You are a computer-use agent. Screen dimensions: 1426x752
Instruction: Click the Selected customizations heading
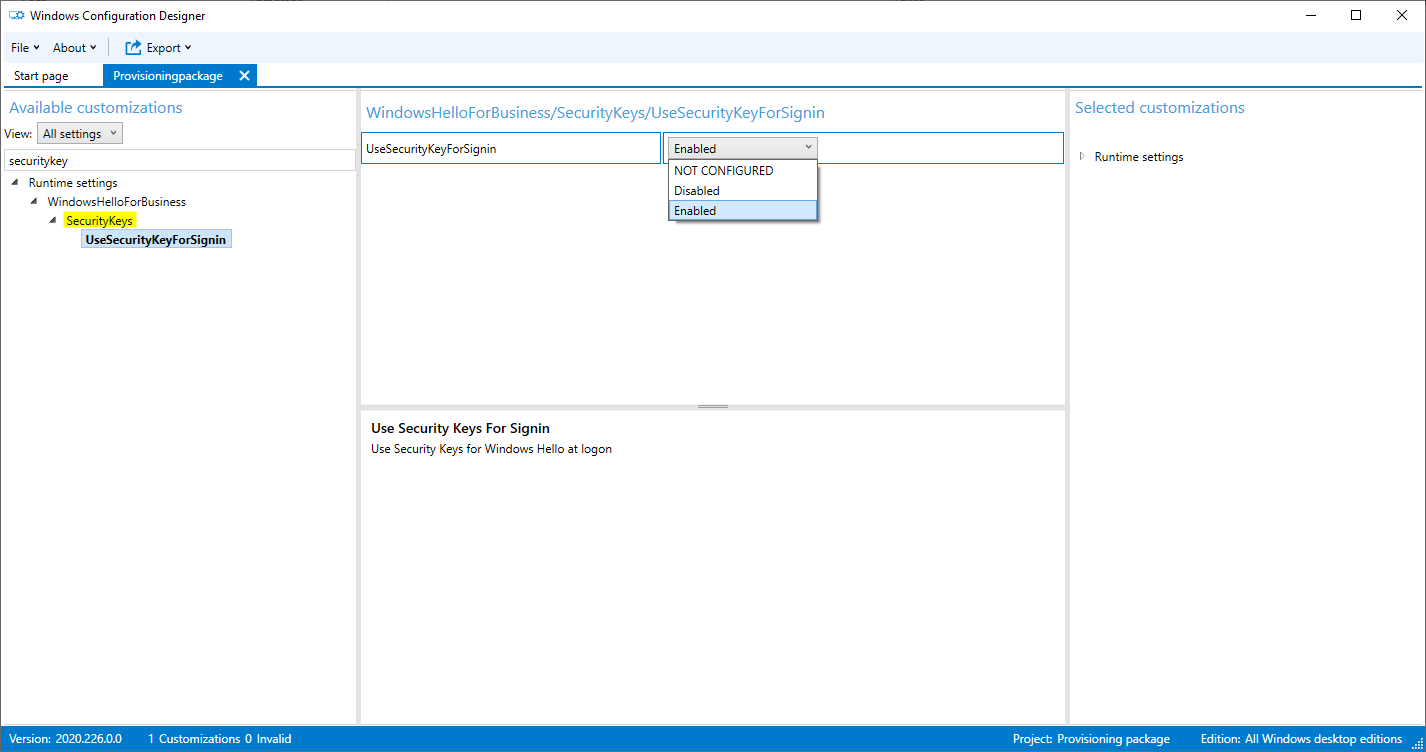tap(1160, 108)
